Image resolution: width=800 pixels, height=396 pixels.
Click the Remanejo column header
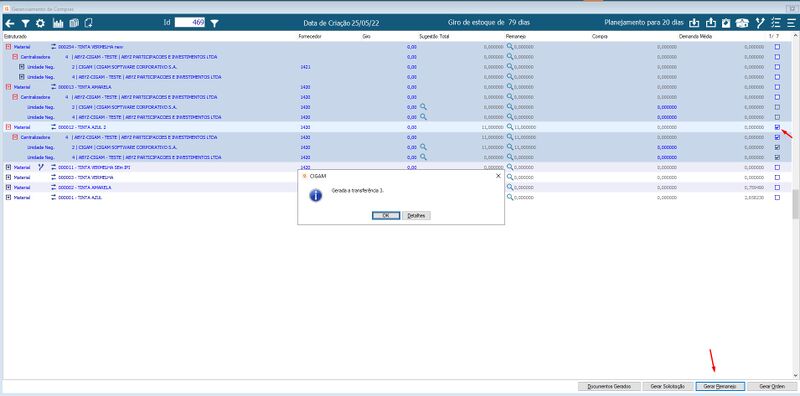[x=516, y=37]
